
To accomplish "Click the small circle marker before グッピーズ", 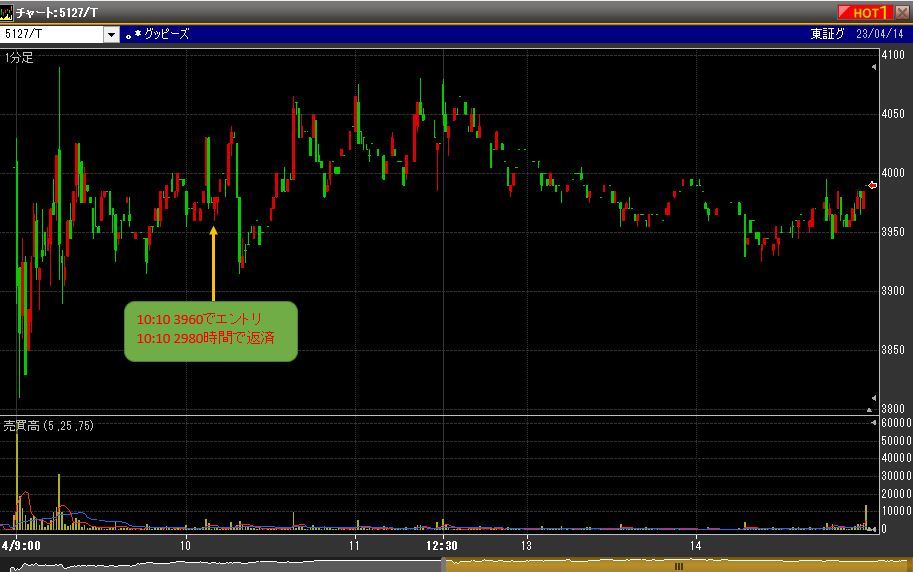I will coord(128,37).
